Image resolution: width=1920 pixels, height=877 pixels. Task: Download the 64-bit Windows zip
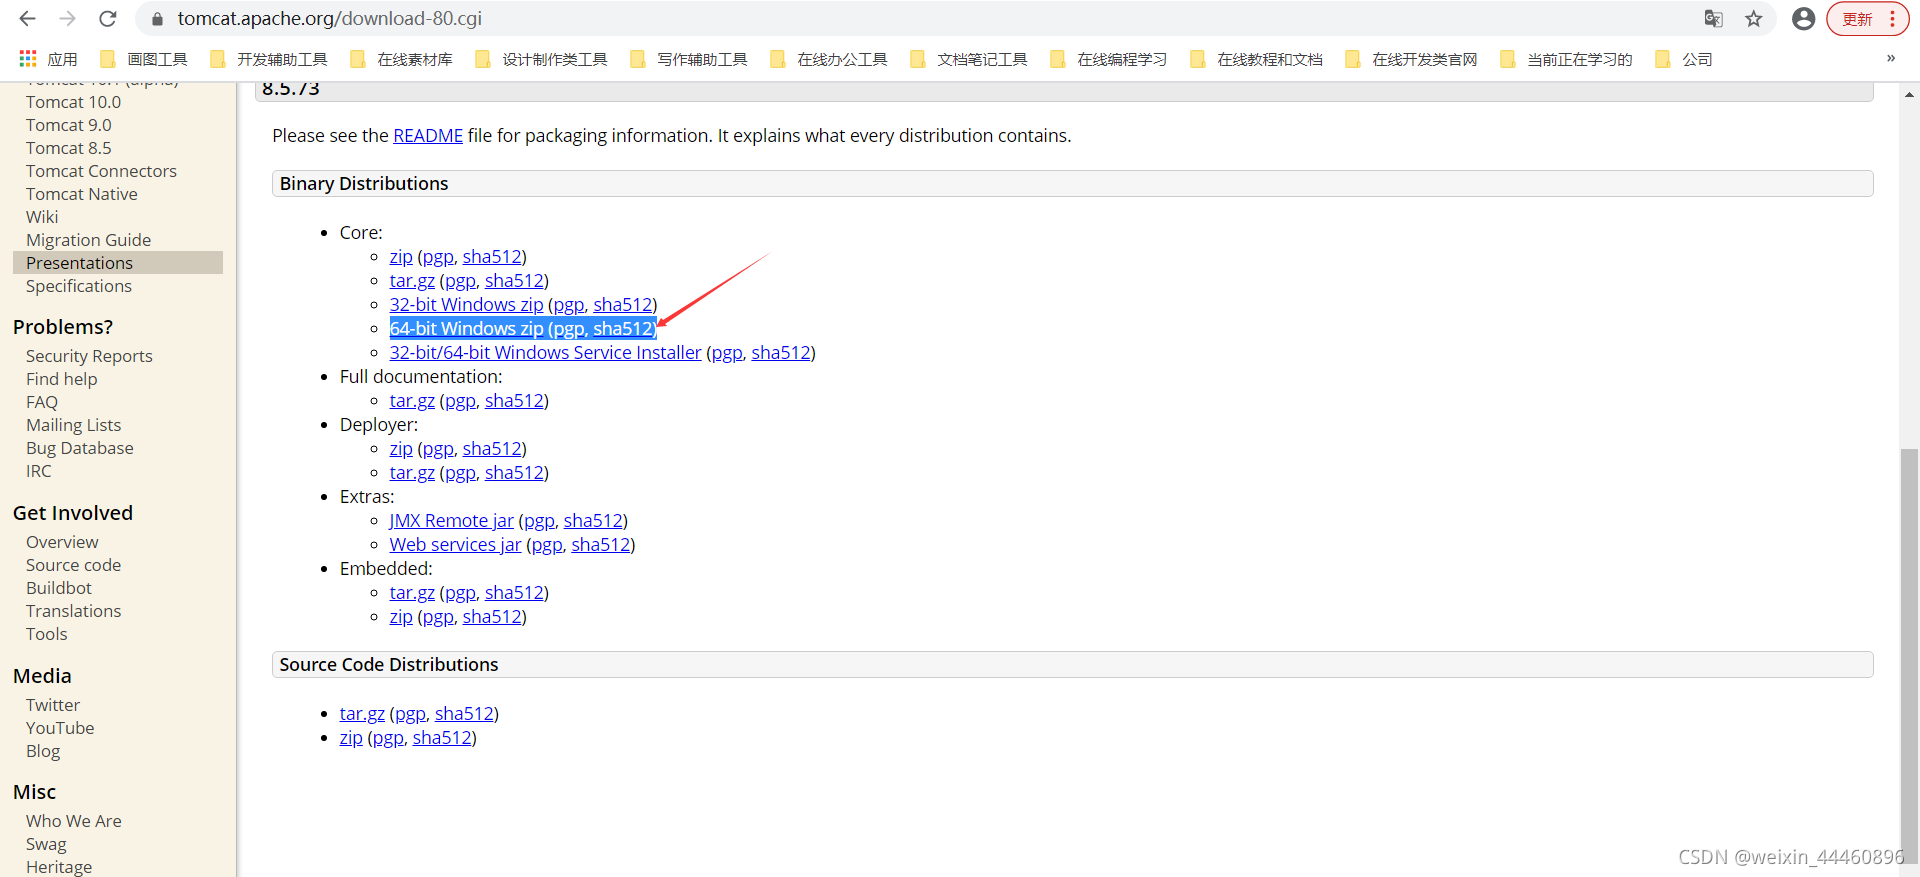pyautogui.click(x=466, y=329)
